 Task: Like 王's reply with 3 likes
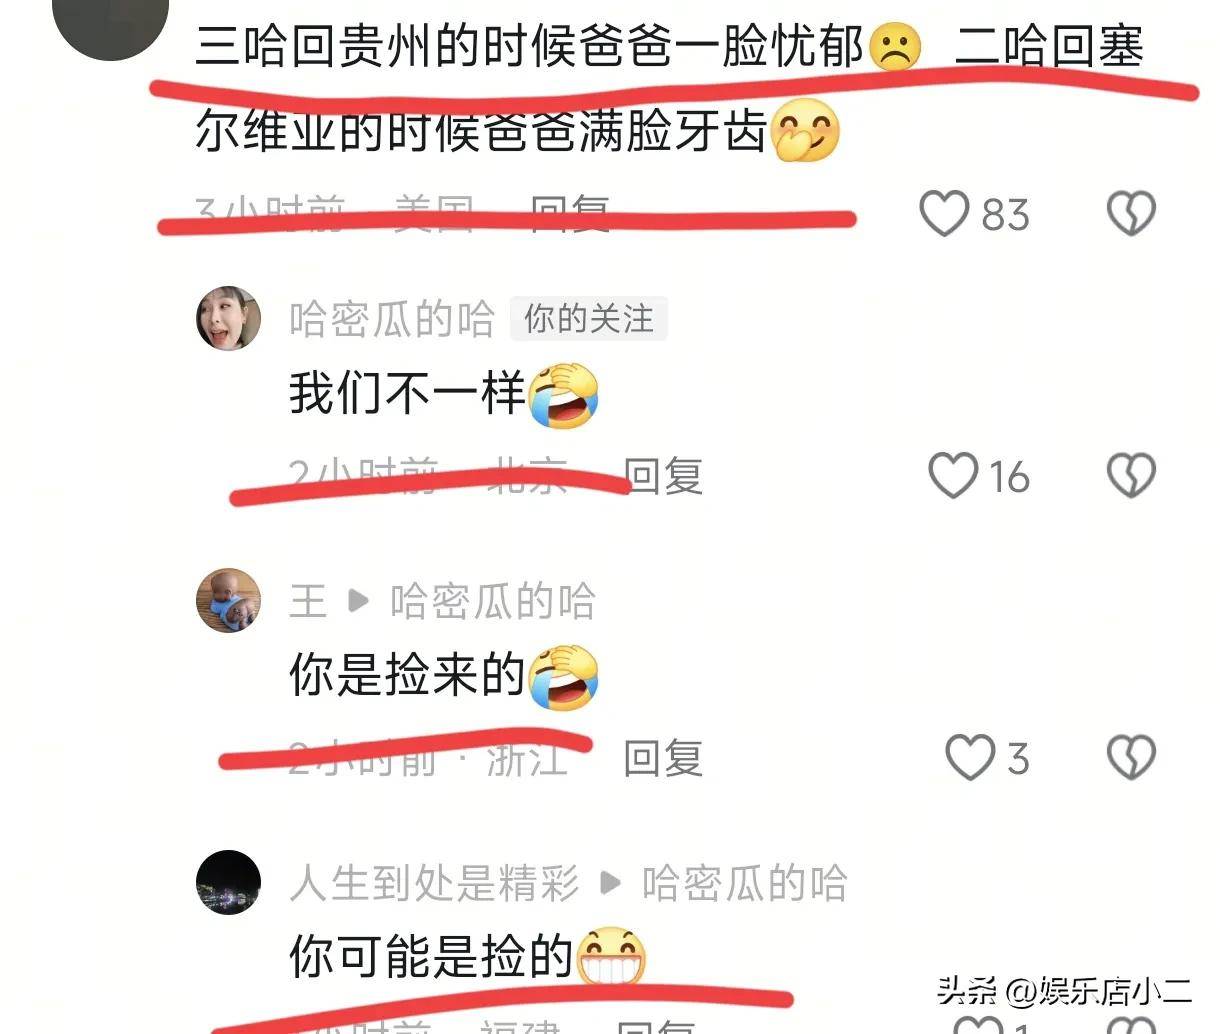point(970,757)
